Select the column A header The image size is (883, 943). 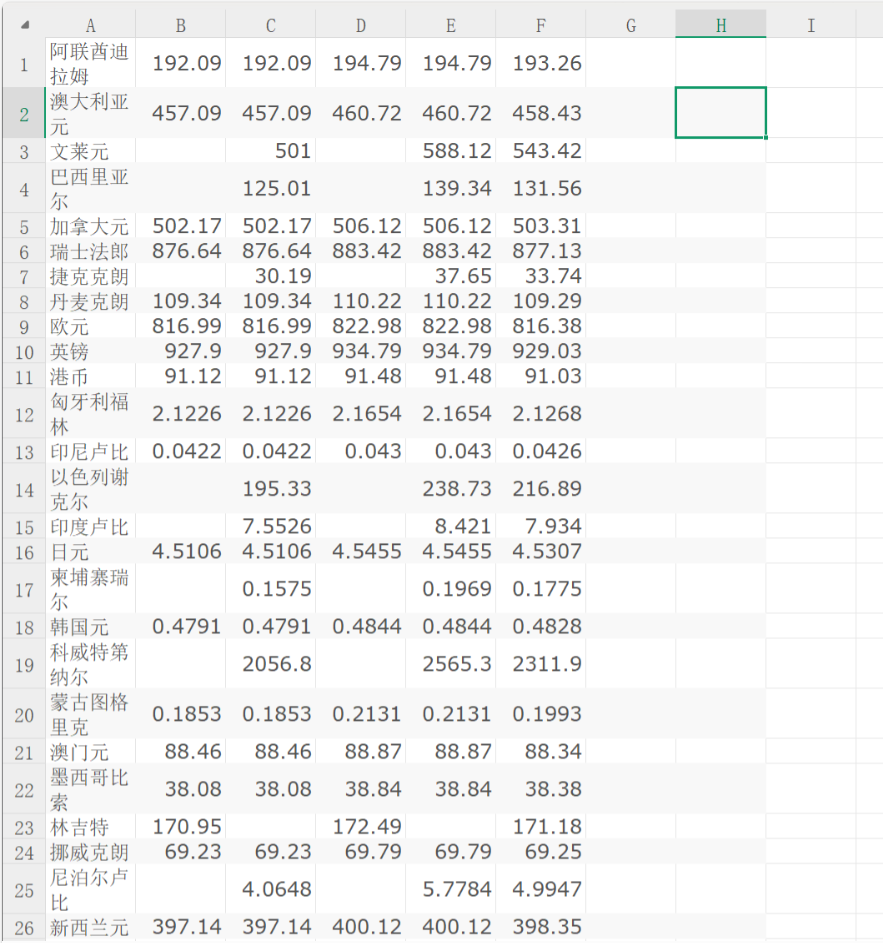click(90, 23)
